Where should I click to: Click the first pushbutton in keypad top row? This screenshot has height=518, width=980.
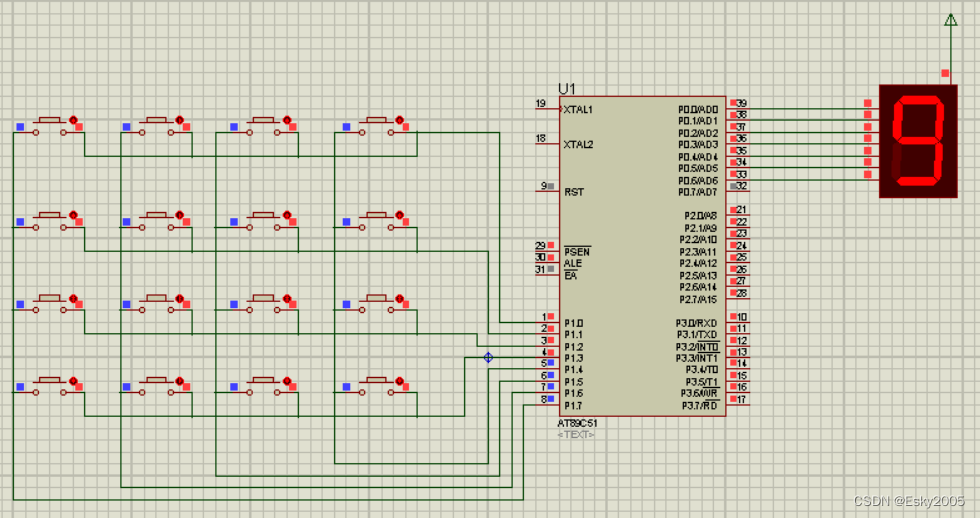[x=49, y=126]
